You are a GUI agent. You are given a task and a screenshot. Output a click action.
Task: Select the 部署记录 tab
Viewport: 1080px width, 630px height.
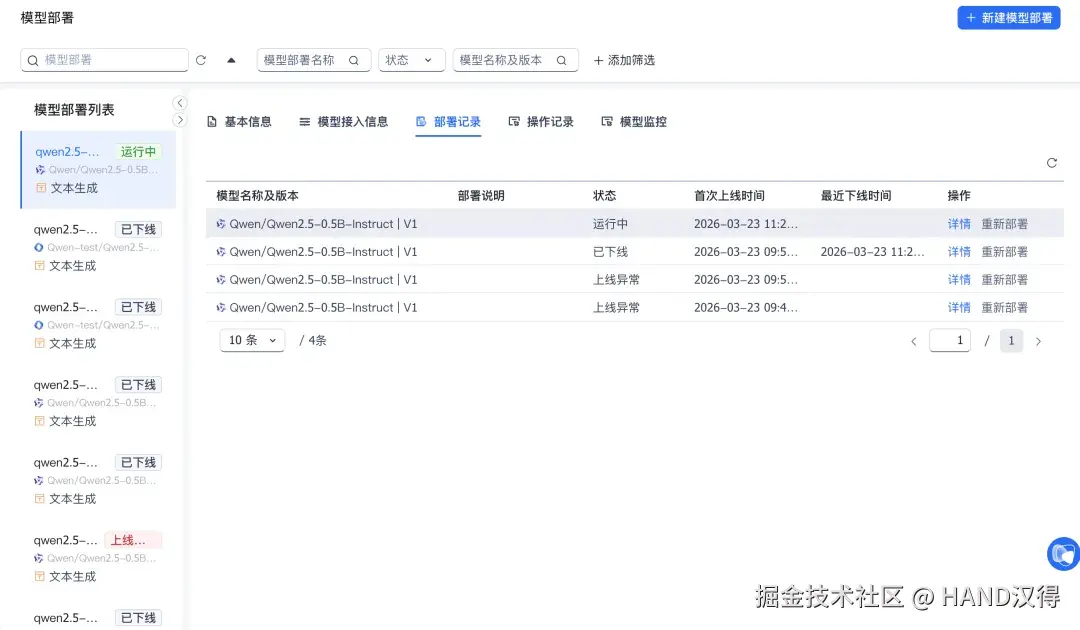[448, 122]
